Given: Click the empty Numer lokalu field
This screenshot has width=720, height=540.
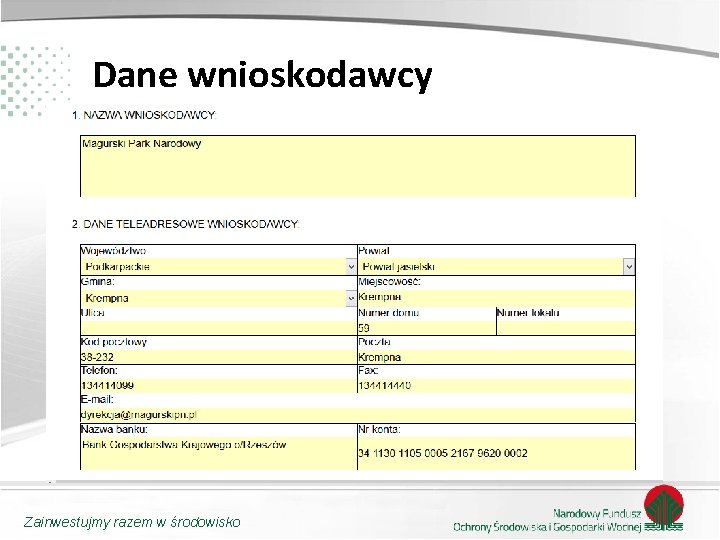Looking at the screenshot, I should (x=566, y=328).
